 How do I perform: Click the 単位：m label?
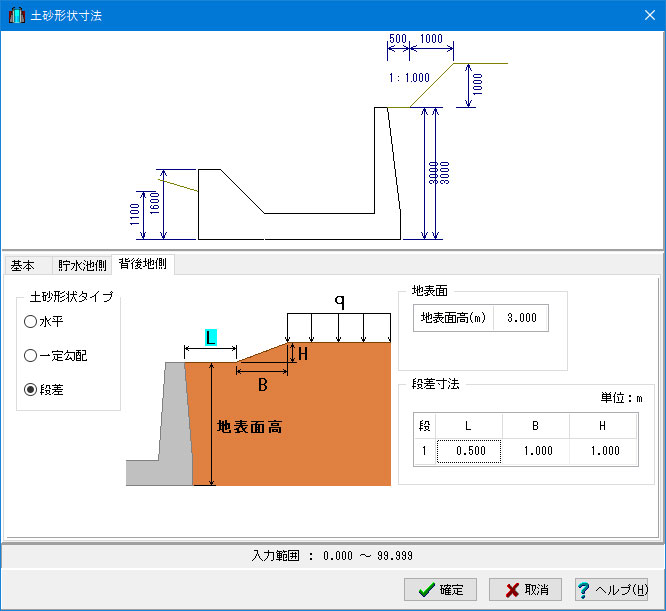click(x=621, y=398)
